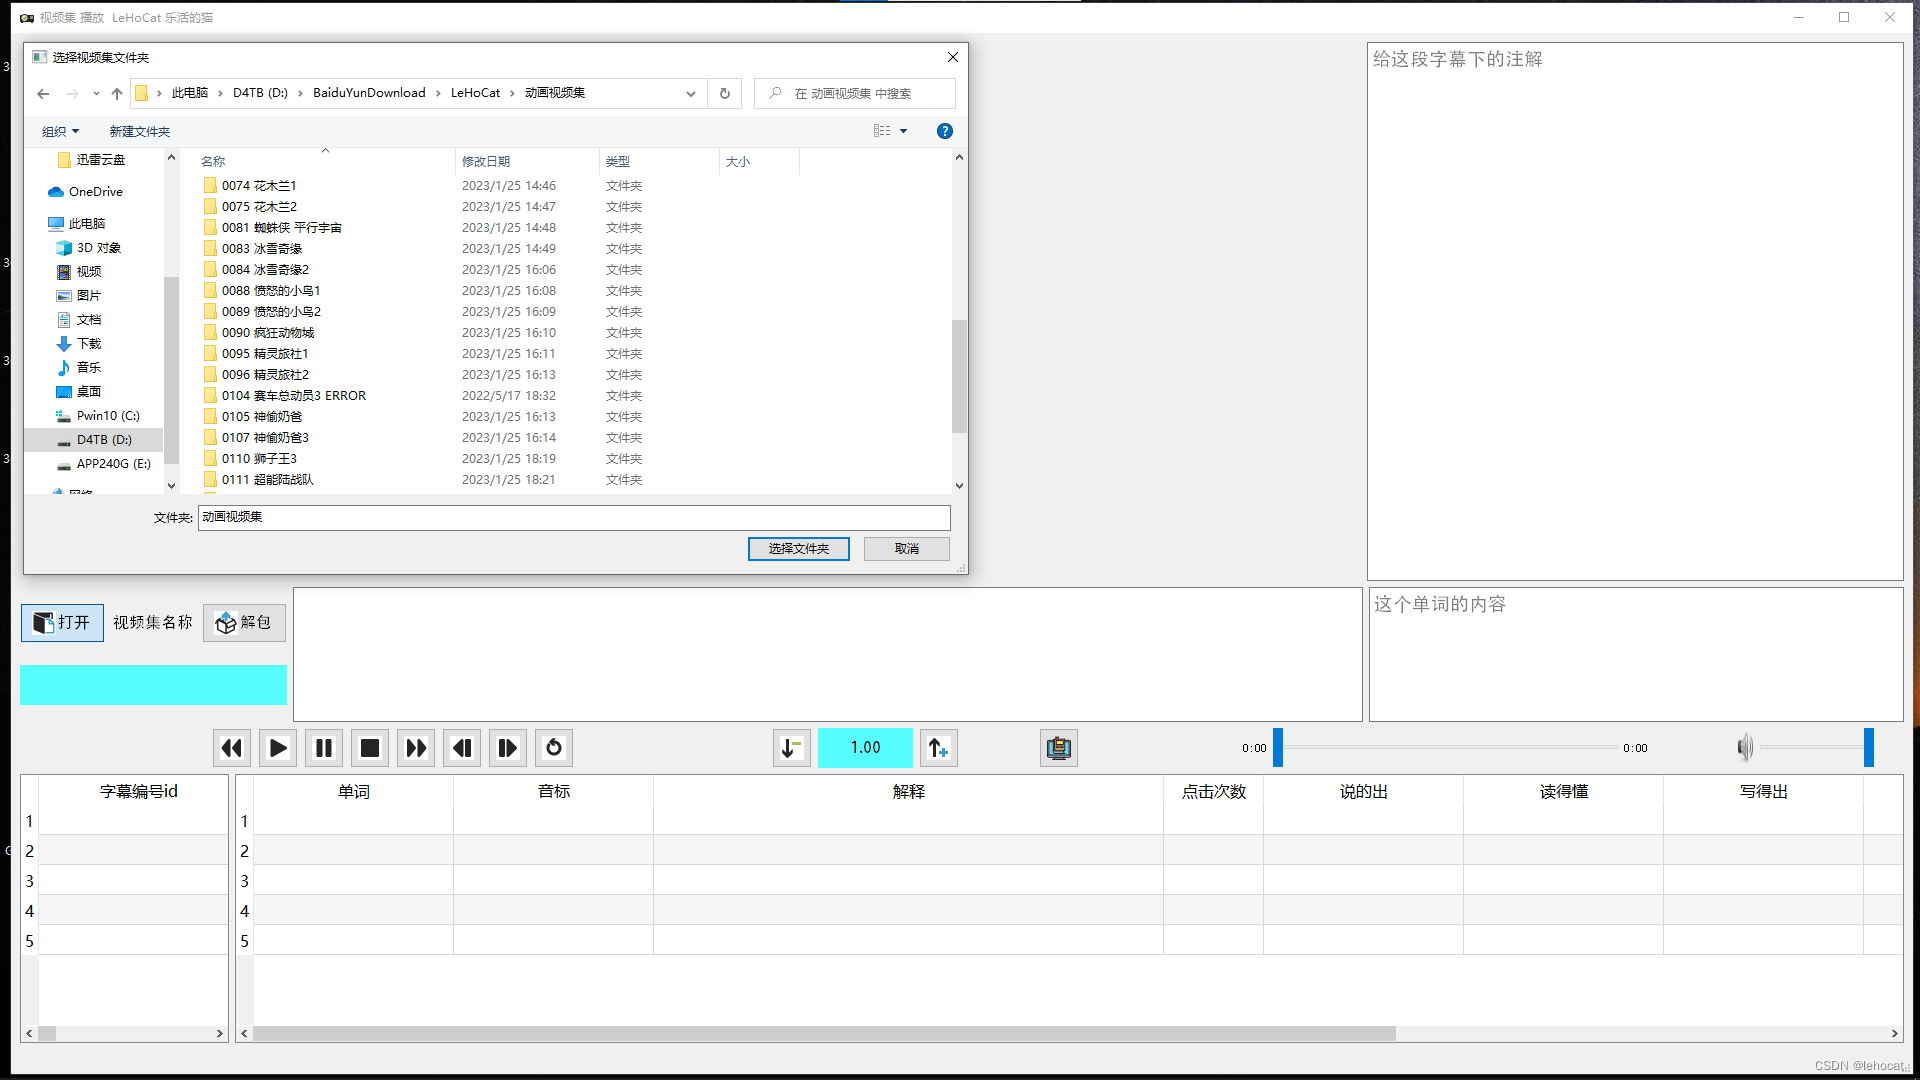Screen dimensions: 1920x1080
Task: Step to next frame button
Action: [508, 748]
